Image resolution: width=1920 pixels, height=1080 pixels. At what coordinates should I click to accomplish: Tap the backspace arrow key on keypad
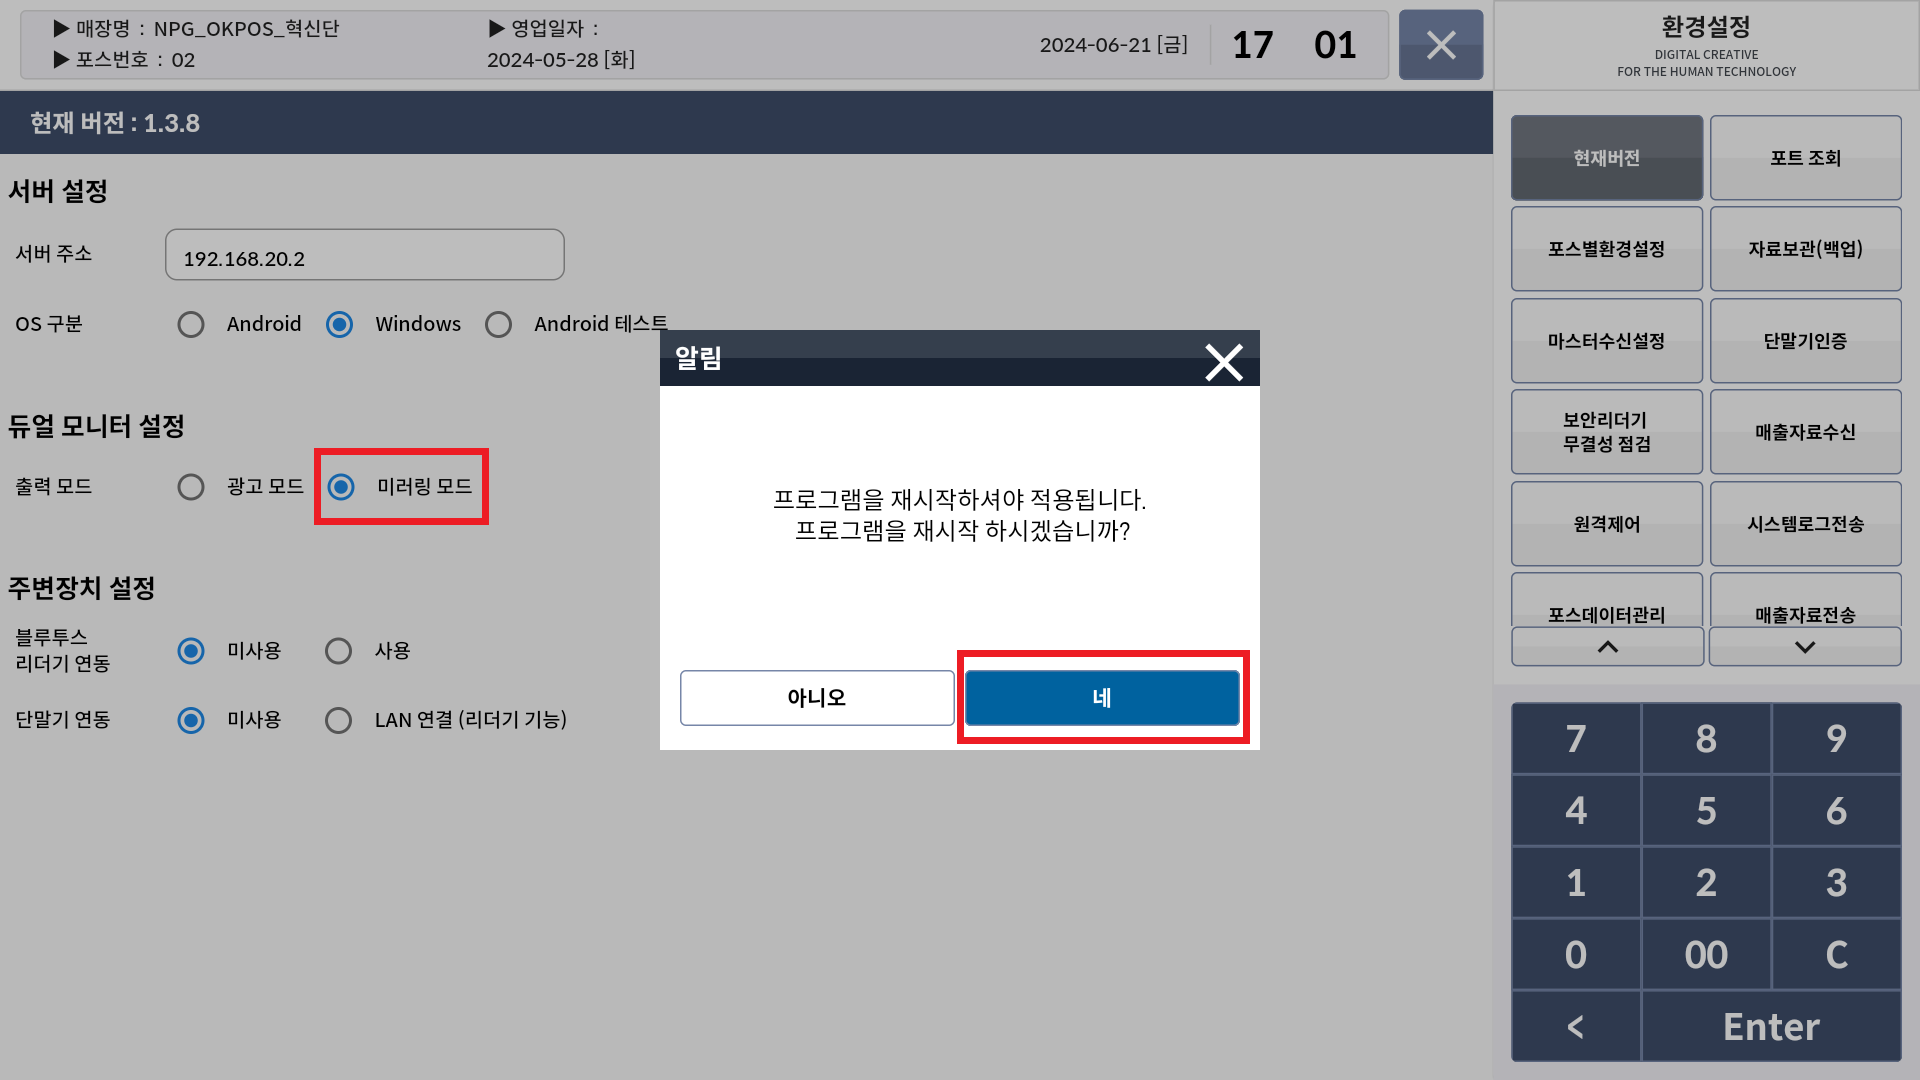(x=1576, y=1026)
